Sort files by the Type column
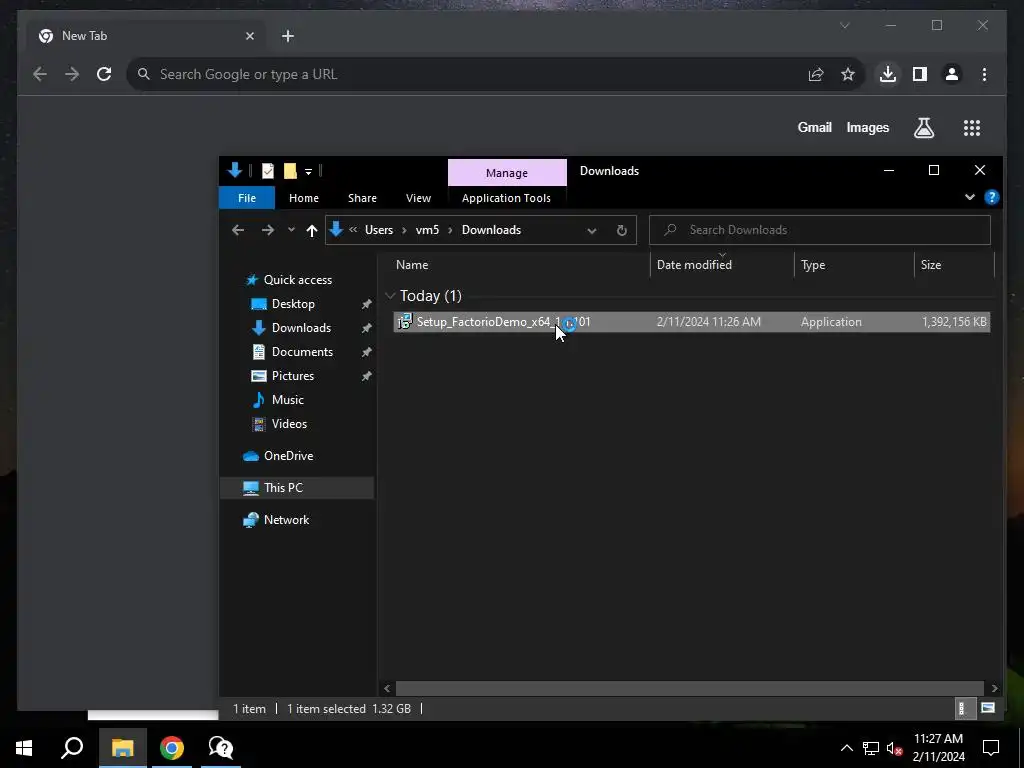This screenshot has height=768, width=1024. pyautogui.click(x=813, y=264)
